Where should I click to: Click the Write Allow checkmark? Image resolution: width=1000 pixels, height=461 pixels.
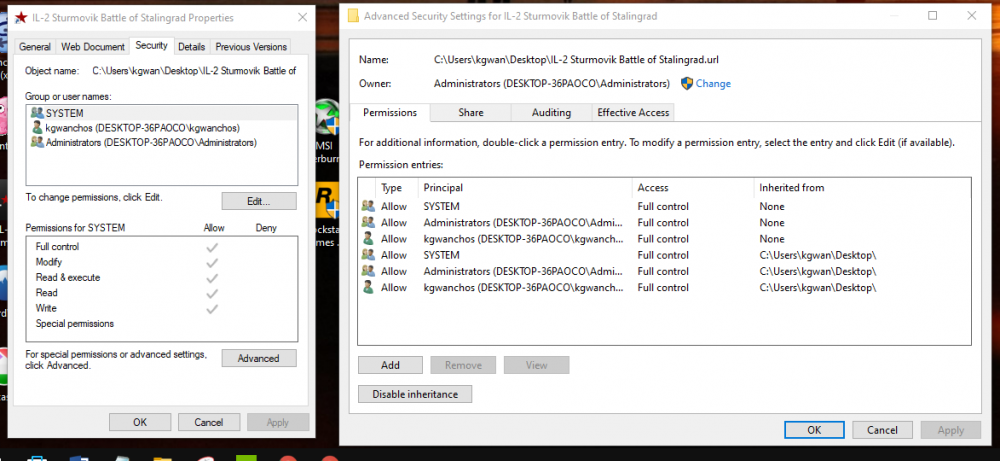pyautogui.click(x=212, y=309)
